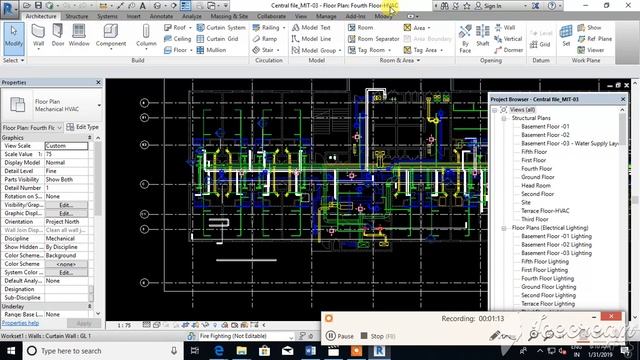Select the Door tool
Image resolution: width=640 pixels, height=360 pixels.
point(58,36)
